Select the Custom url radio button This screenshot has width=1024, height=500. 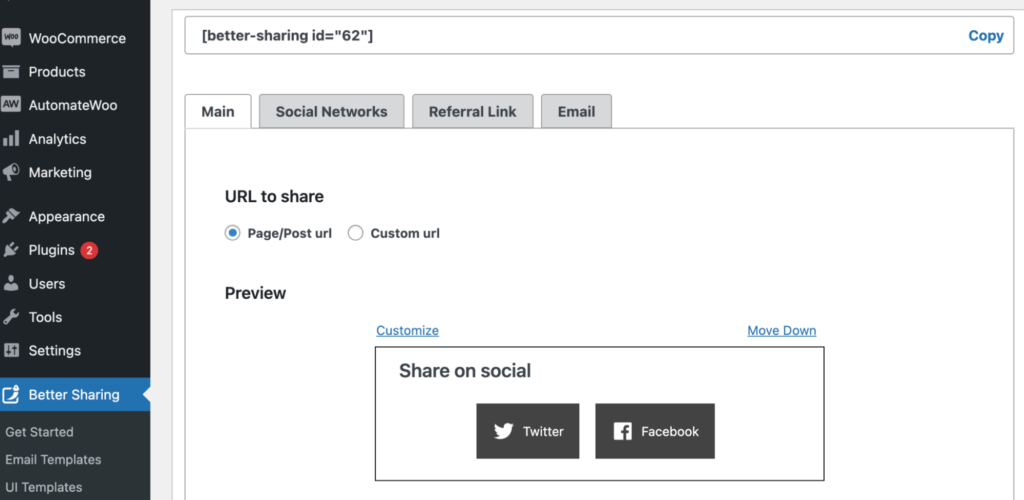[355, 233]
